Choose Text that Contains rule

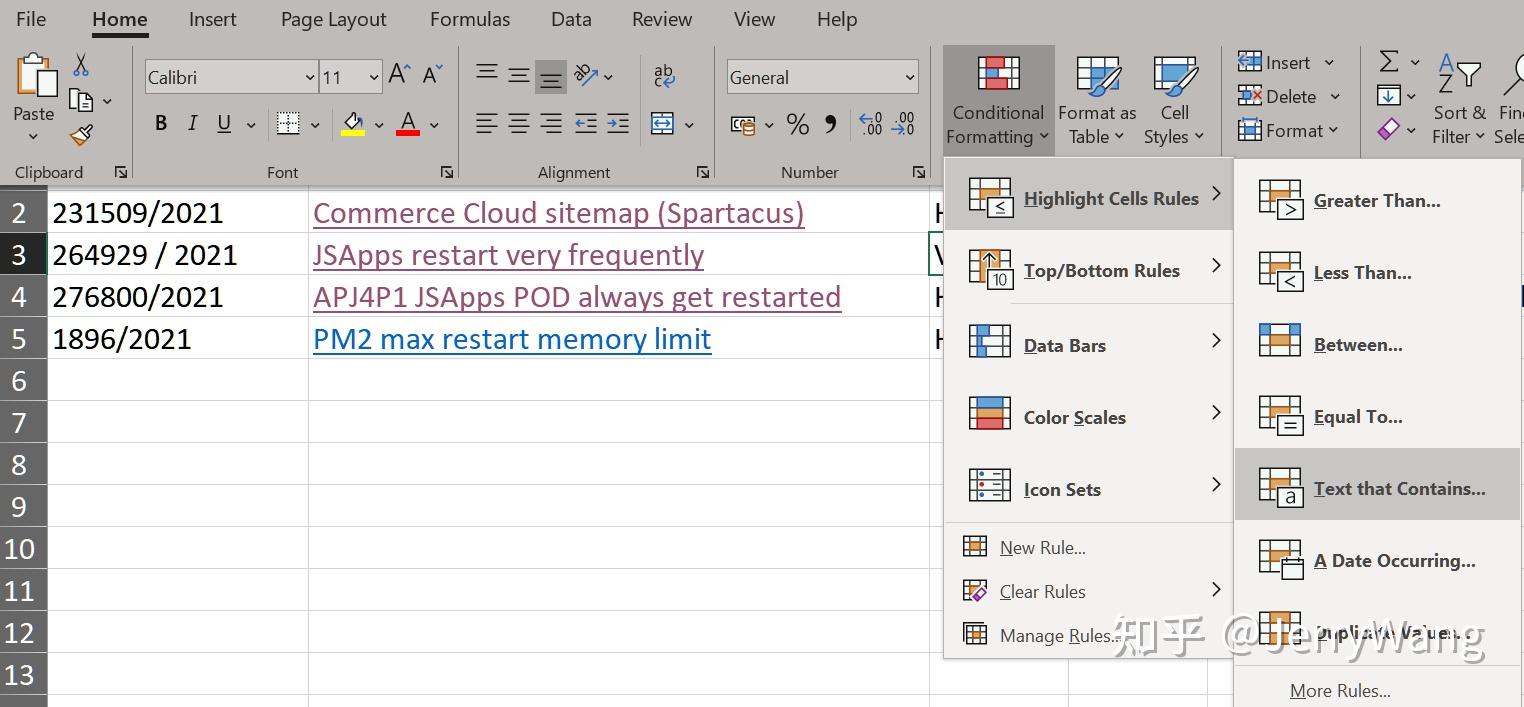pos(1398,488)
